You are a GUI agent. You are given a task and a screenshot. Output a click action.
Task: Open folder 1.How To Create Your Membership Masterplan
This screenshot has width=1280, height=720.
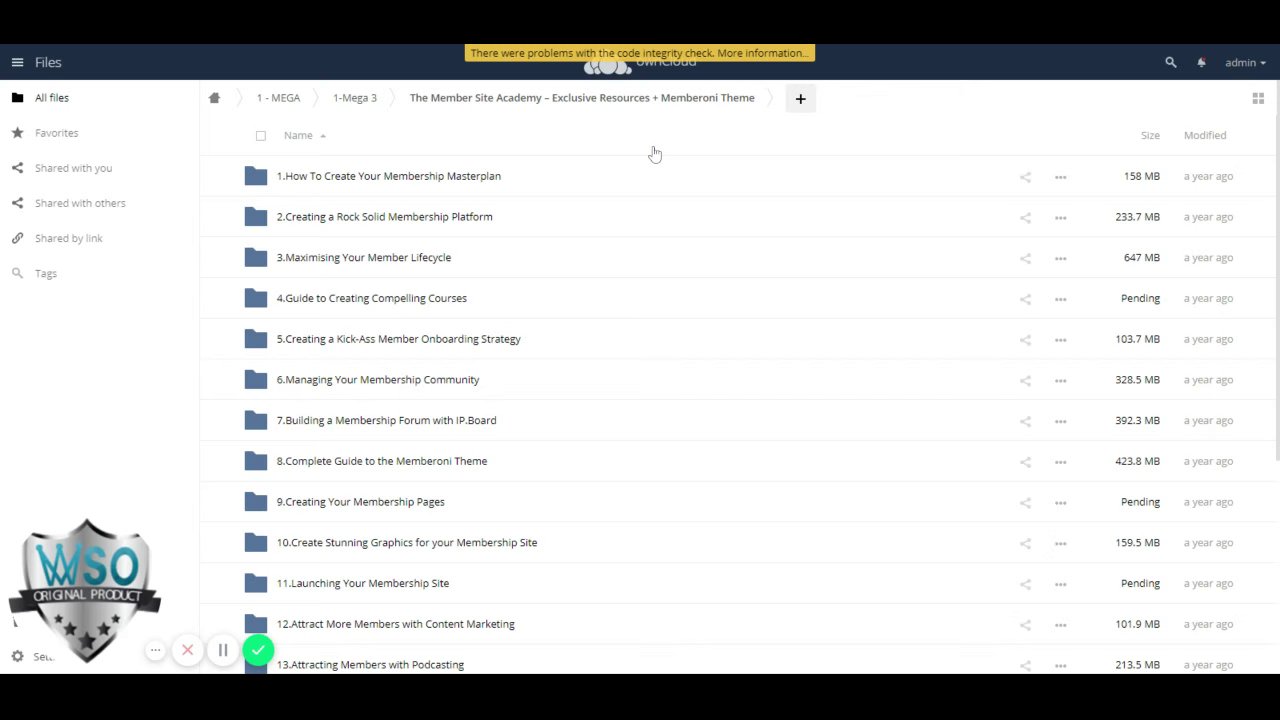pos(388,176)
